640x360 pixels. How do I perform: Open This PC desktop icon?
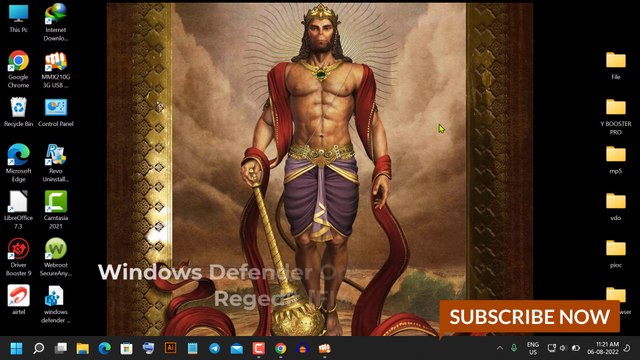(x=18, y=18)
